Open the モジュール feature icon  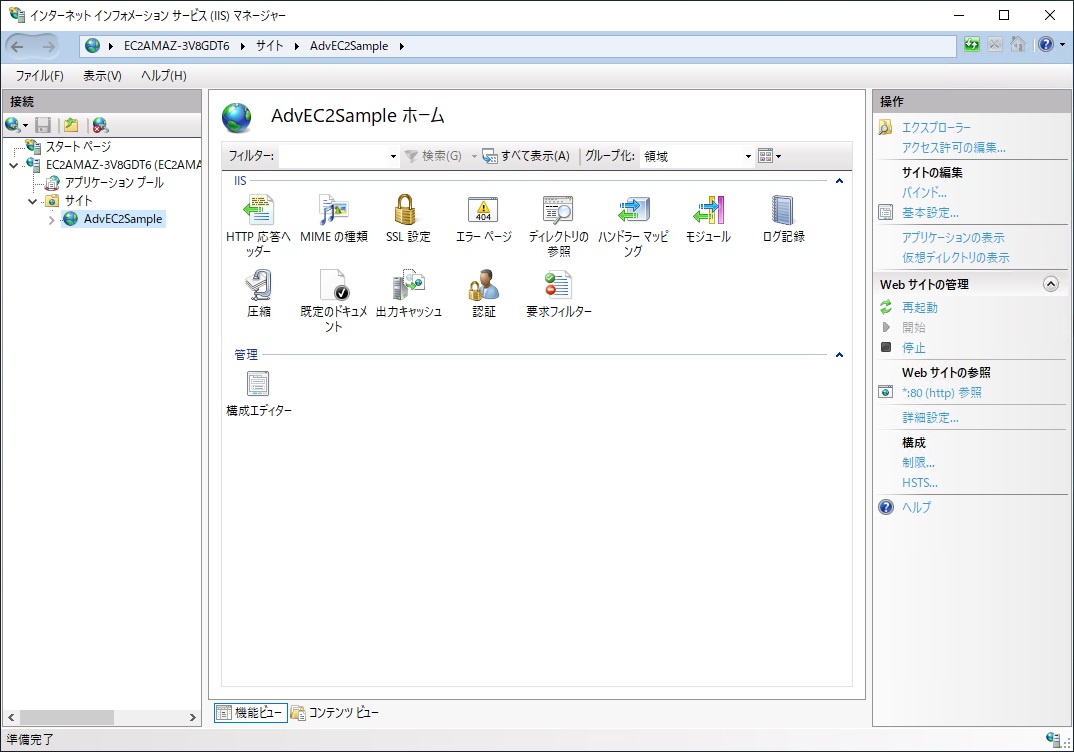[x=708, y=210]
